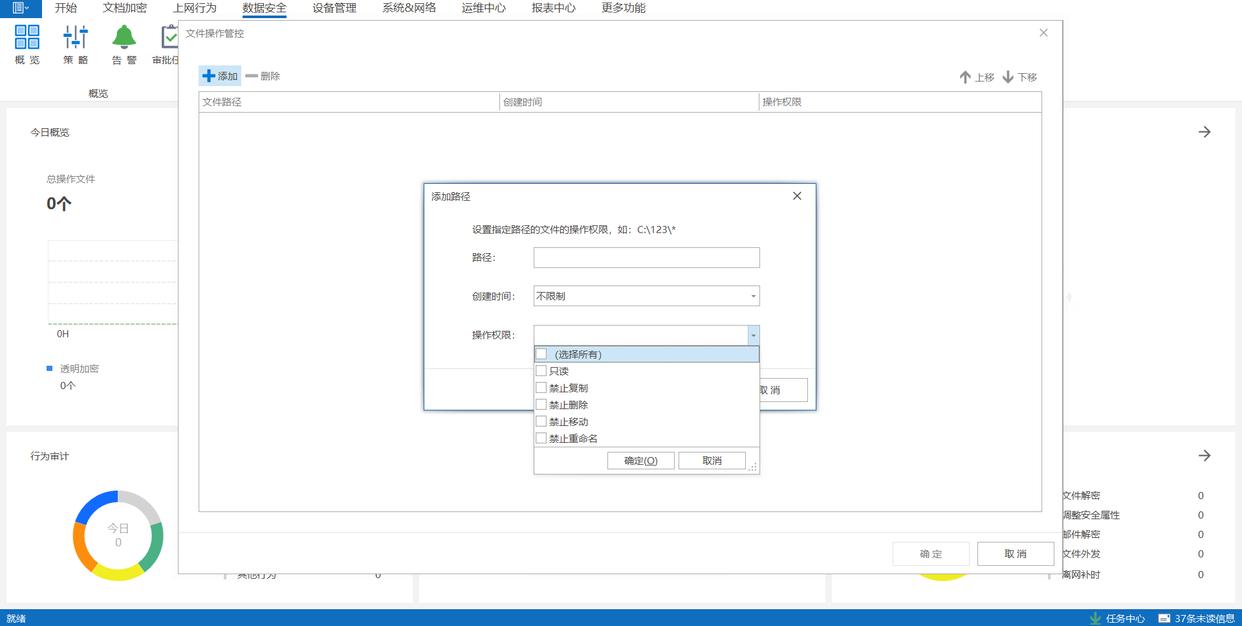Toggle the 禁止删除 checkbox
1242x626 pixels.
click(x=542, y=405)
